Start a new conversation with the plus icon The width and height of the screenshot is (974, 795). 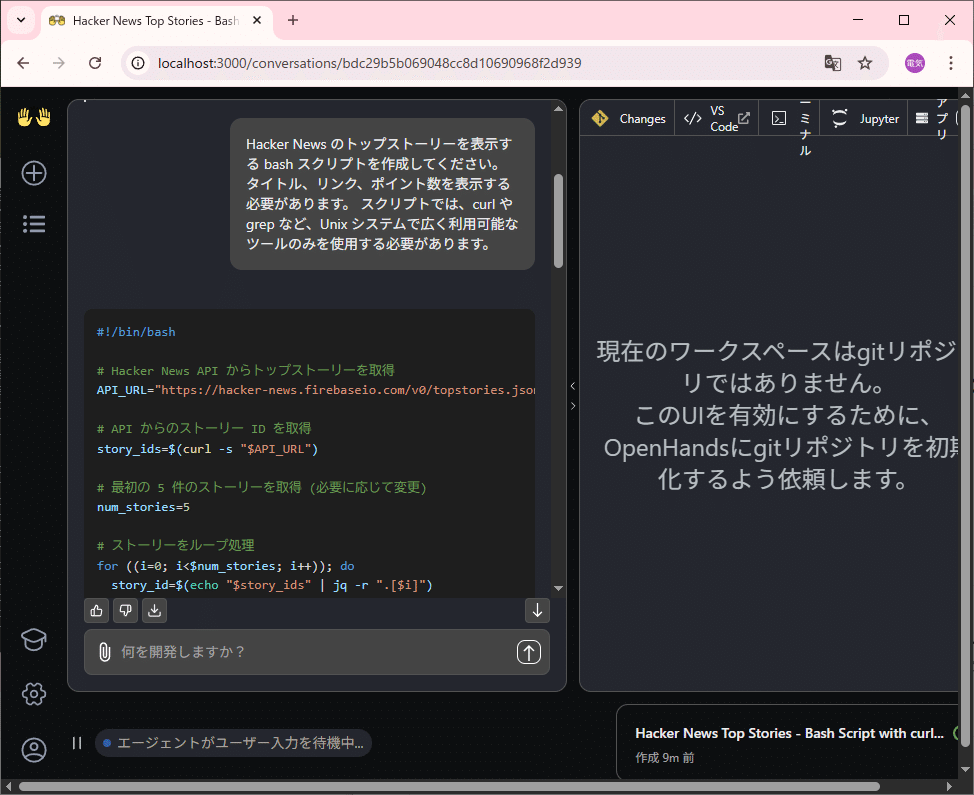click(34, 173)
